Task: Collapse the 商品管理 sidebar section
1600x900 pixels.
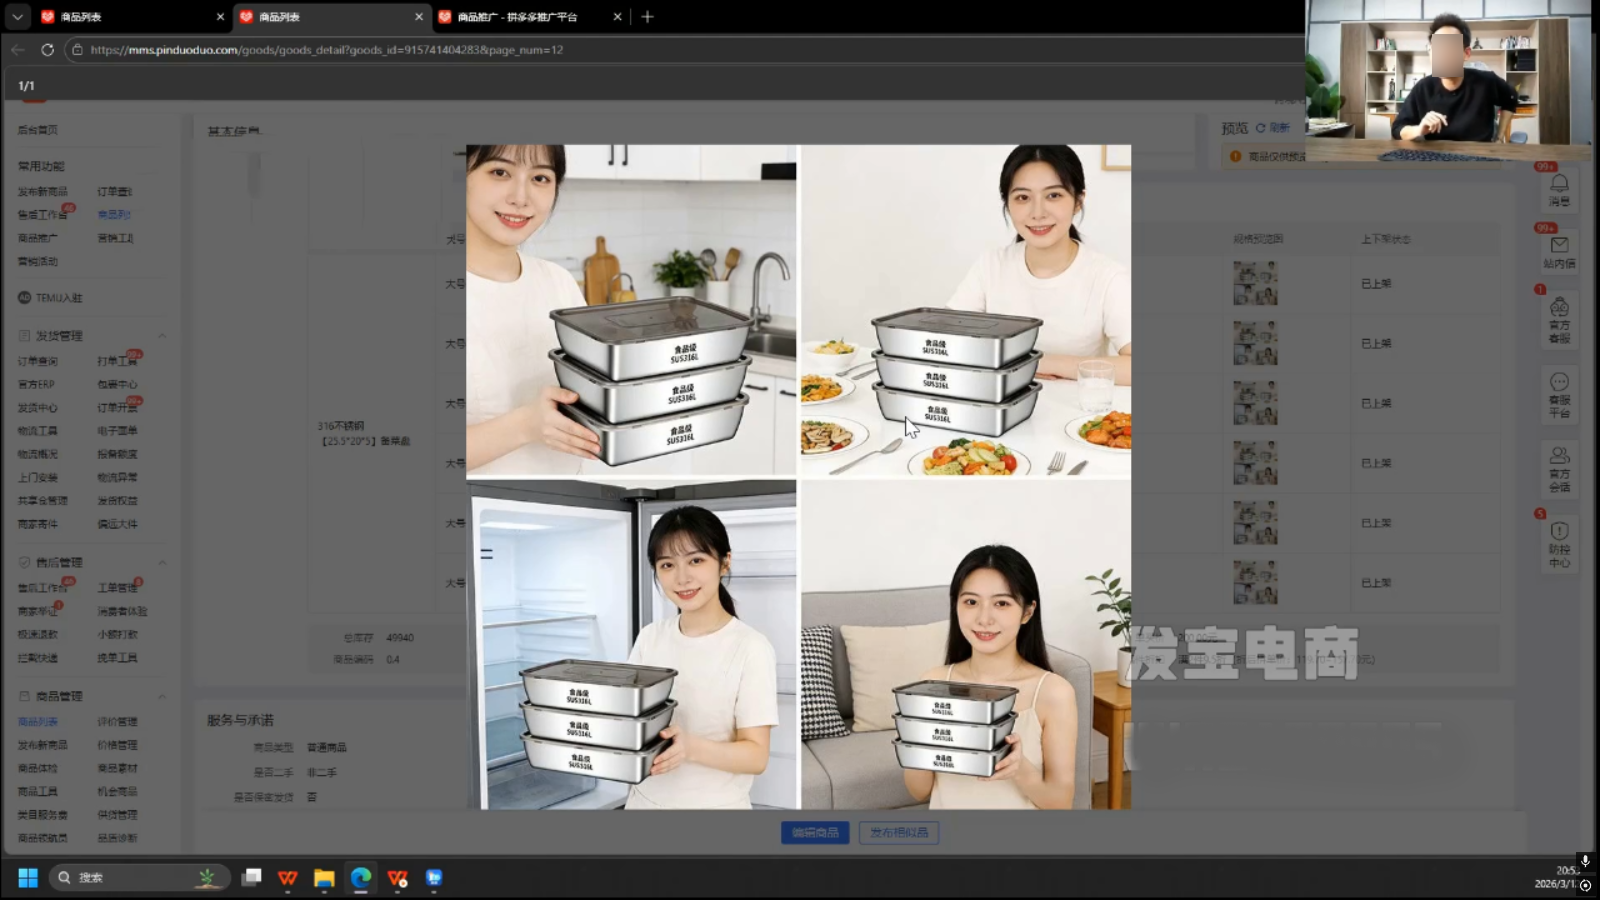Action: [162, 696]
